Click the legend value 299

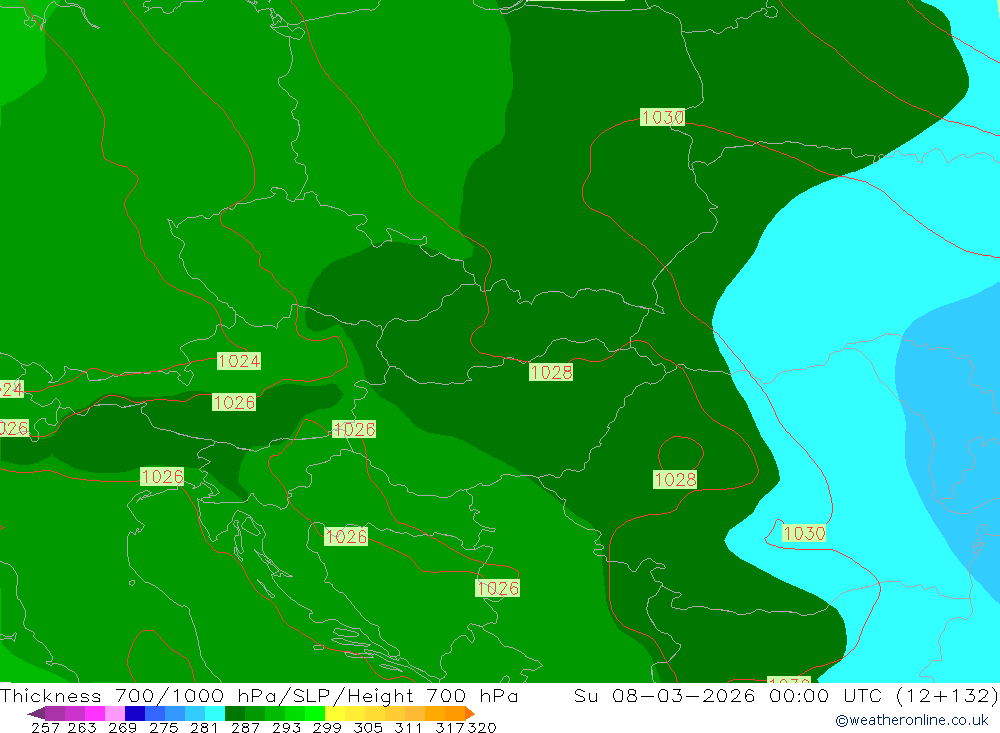point(327,728)
